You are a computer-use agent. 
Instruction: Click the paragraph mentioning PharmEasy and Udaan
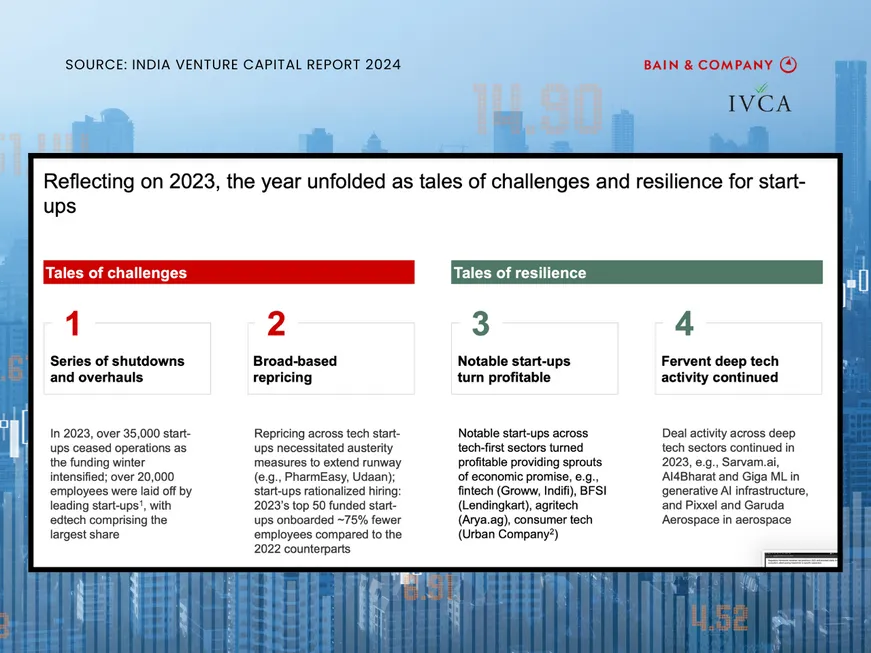click(x=328, y=484)
